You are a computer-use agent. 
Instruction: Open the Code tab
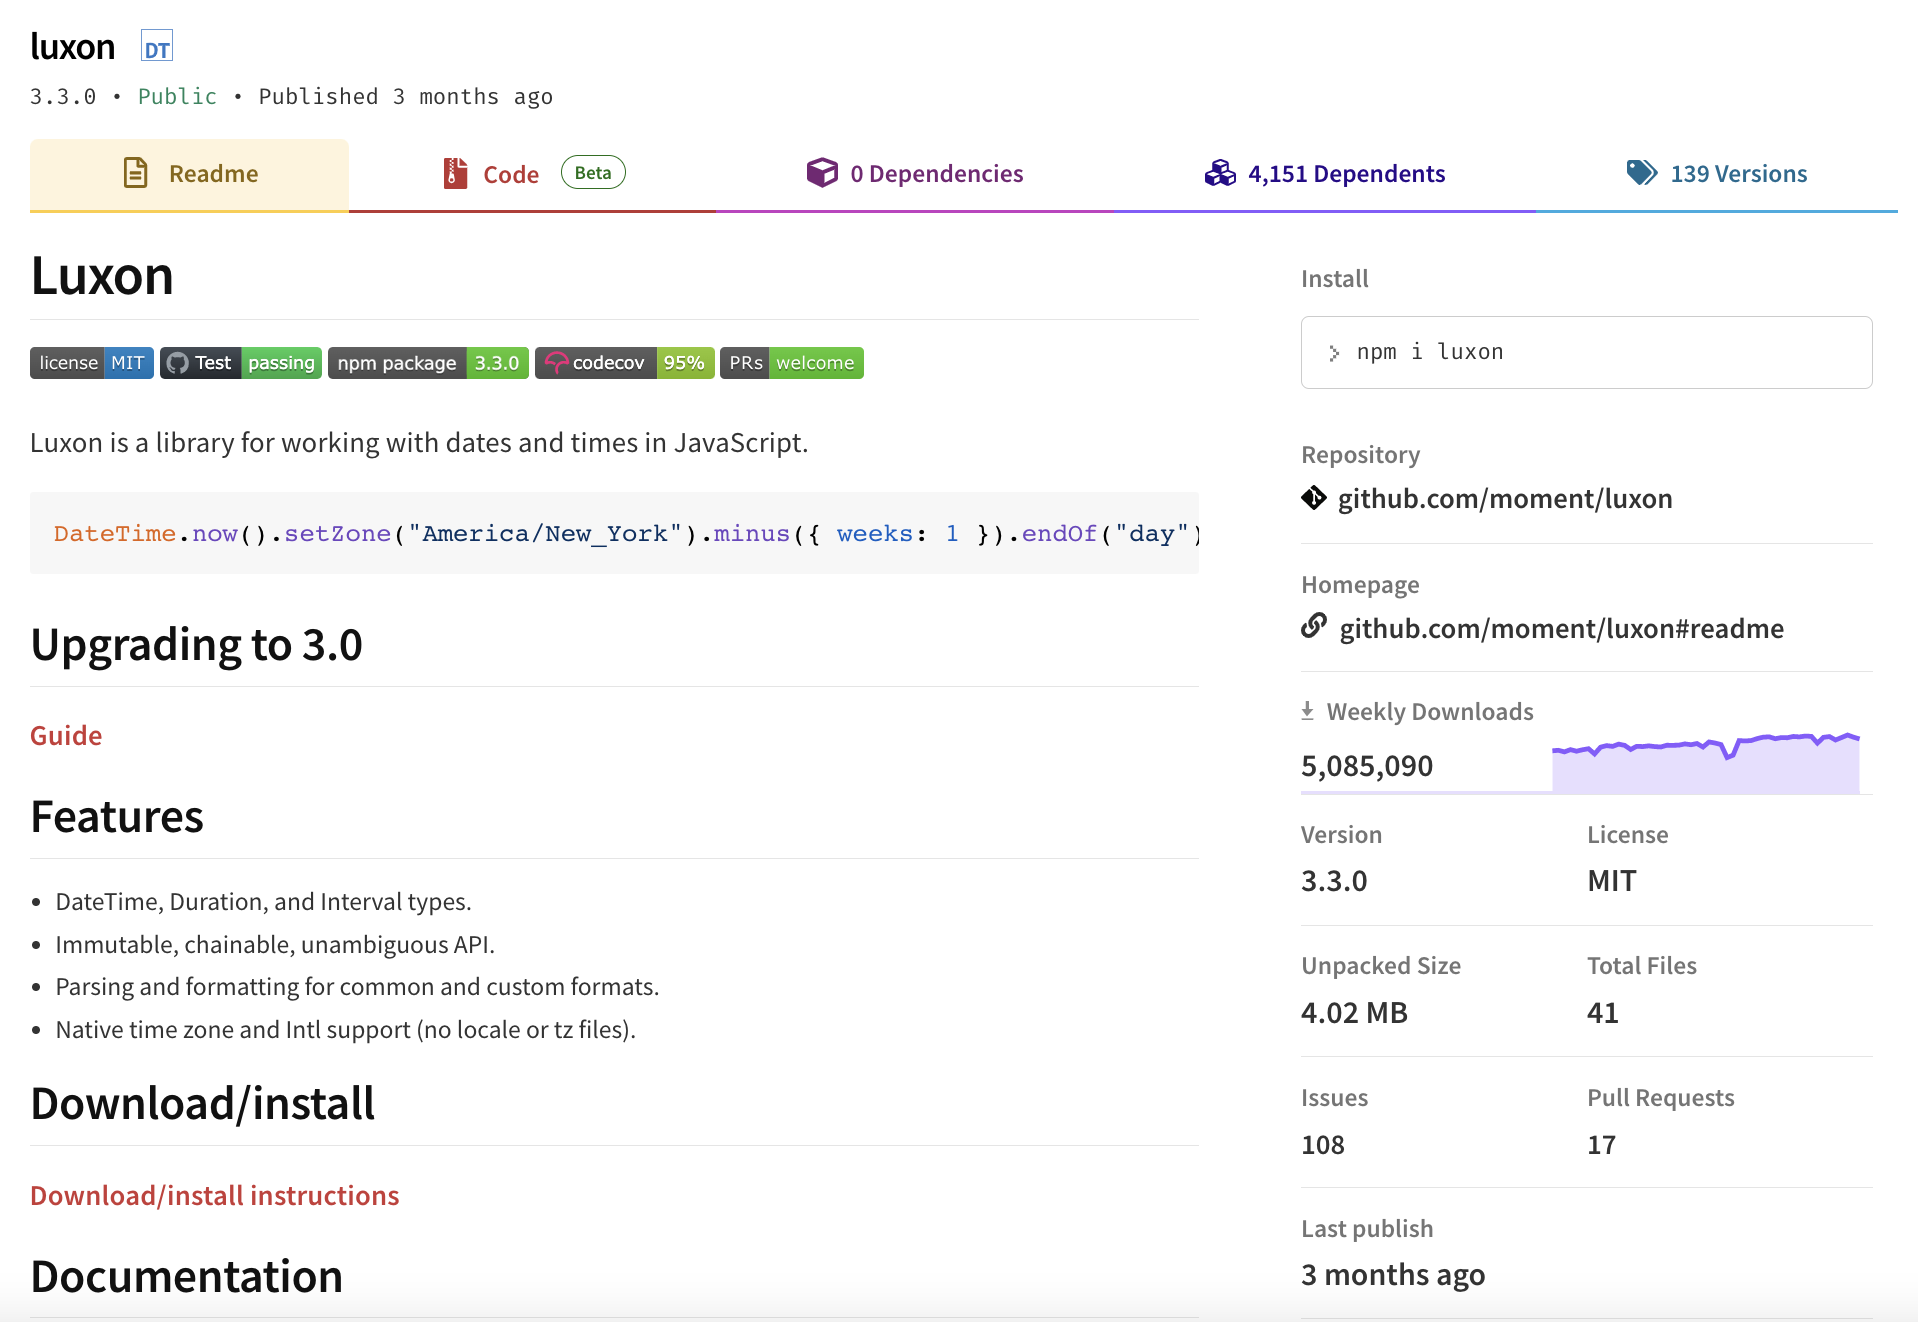(511, 174)
